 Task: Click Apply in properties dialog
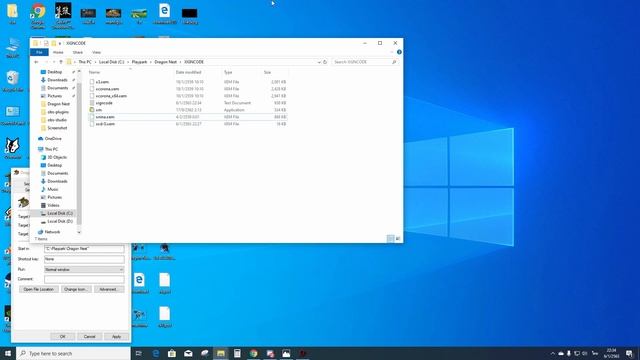click(x=116, y=336)
